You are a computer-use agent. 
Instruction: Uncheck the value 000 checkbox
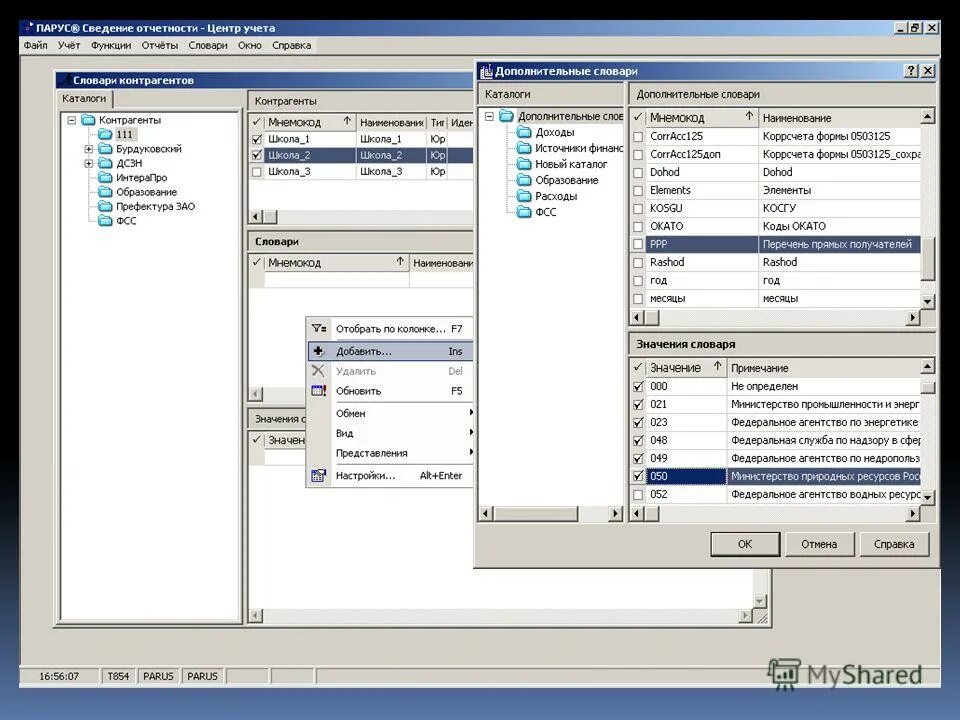[x=638, y=386]
